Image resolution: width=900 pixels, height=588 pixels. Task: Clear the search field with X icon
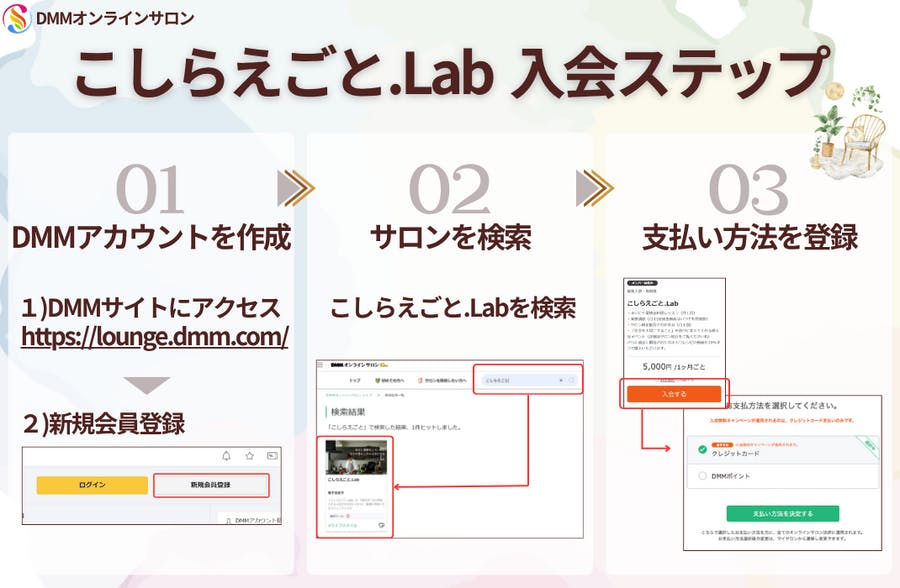coord(560,381)
